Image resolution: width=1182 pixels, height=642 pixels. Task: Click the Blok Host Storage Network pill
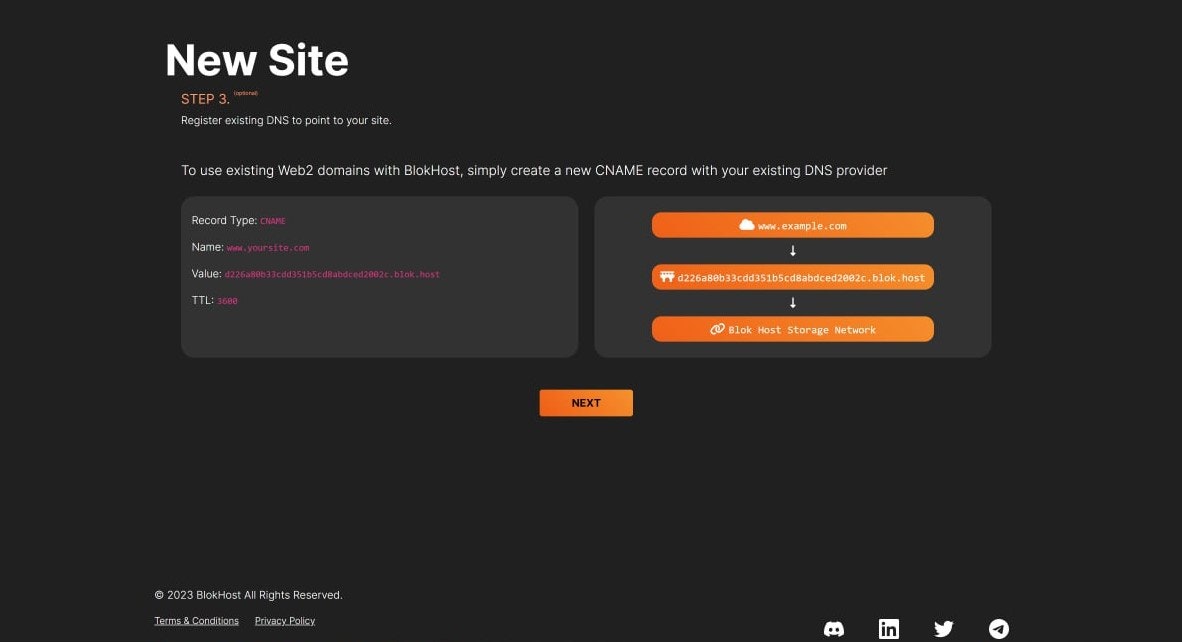(792, 329)
